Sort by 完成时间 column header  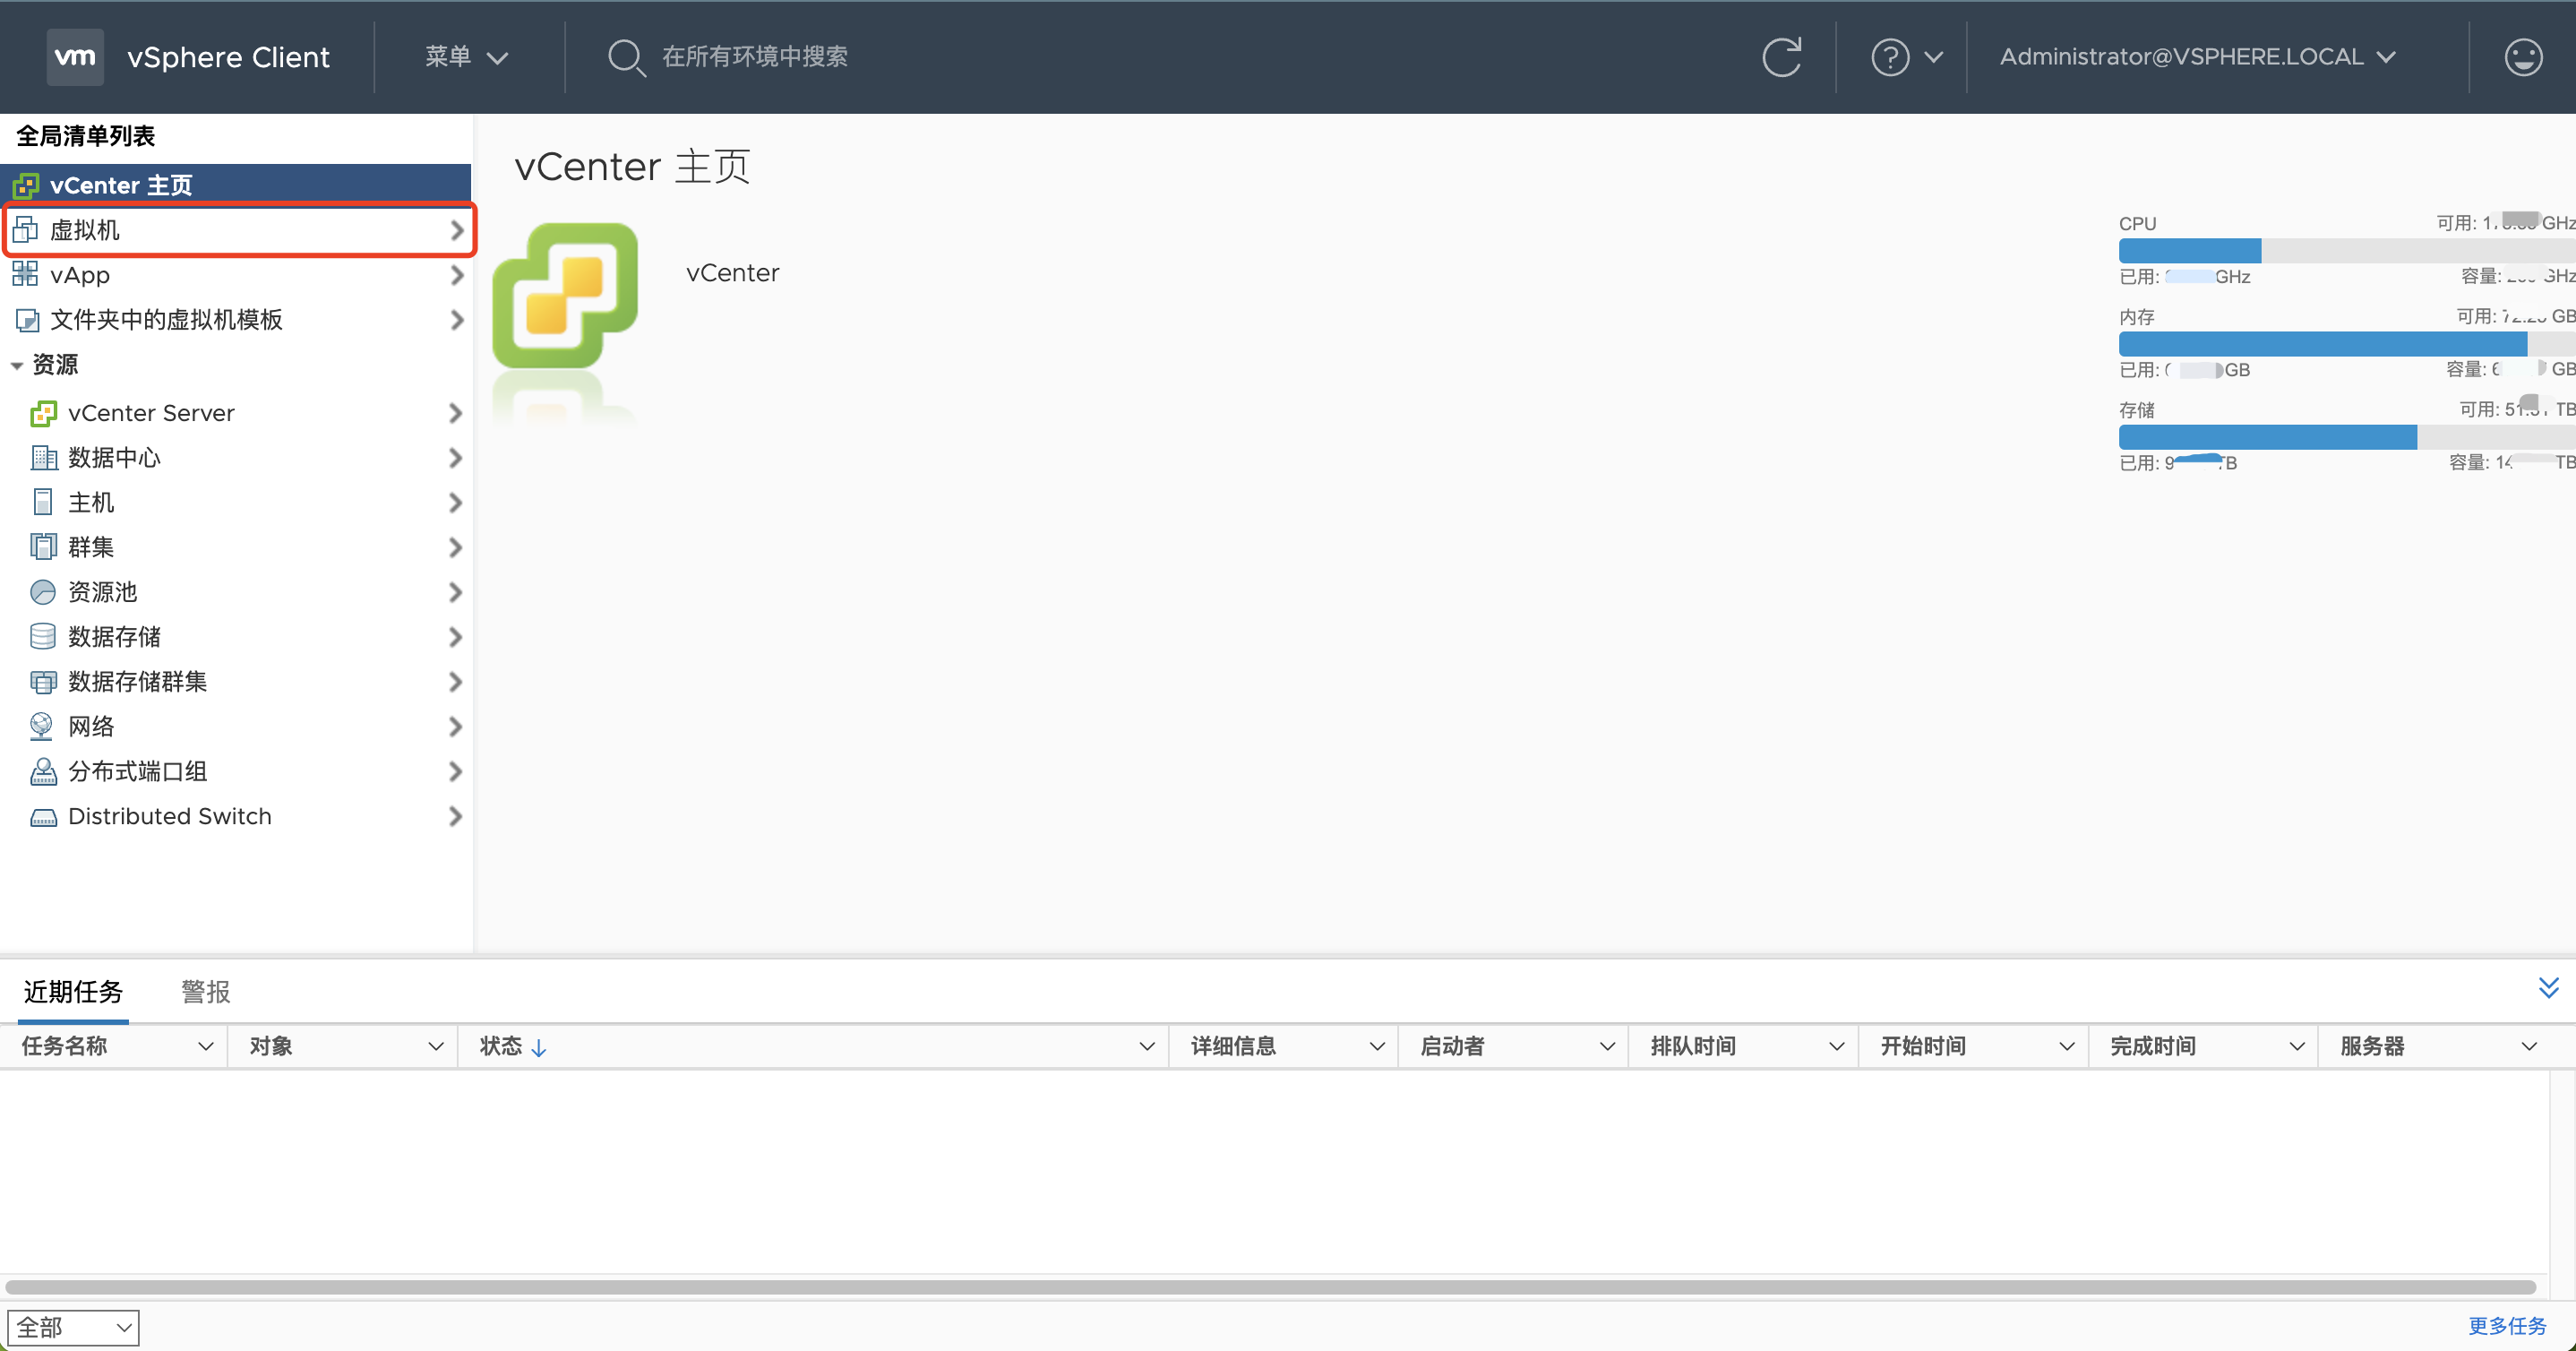2152,1046
